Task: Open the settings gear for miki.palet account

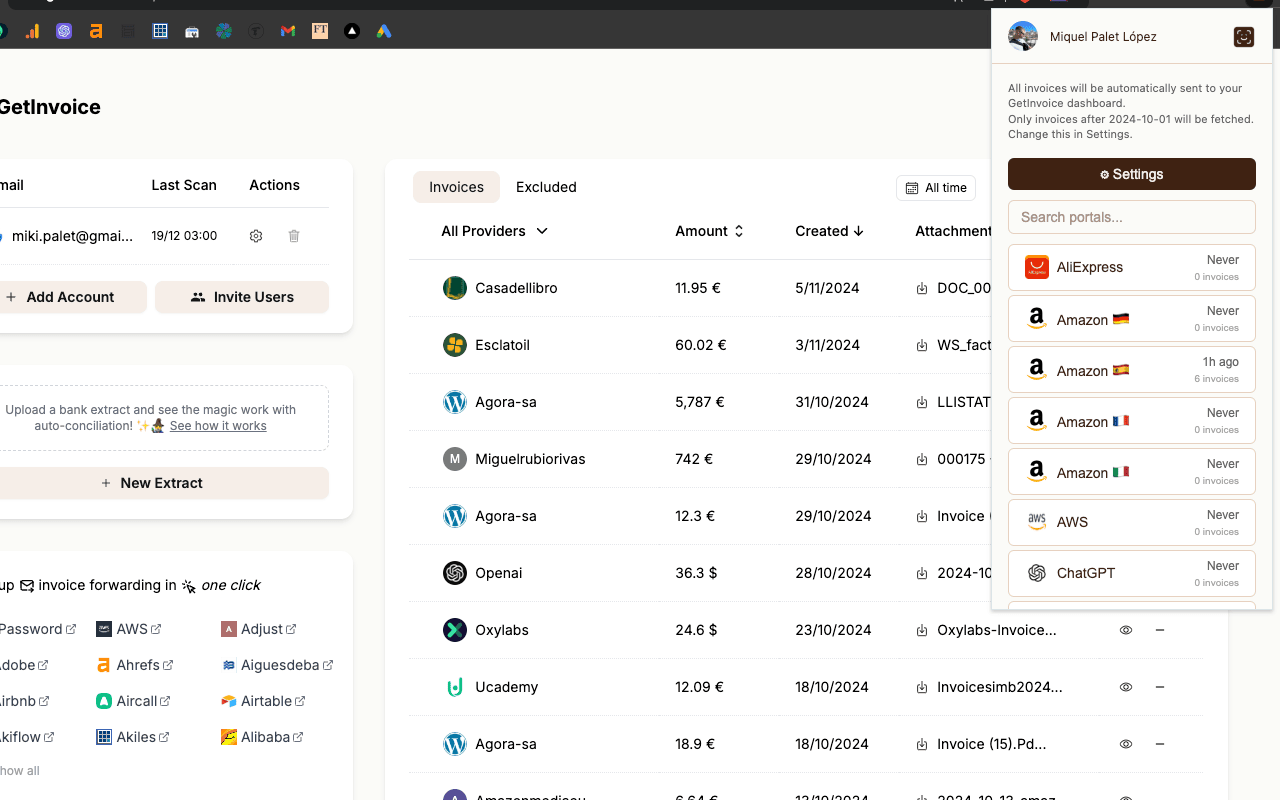Action: pyautogui.click(x=256, y=235)
